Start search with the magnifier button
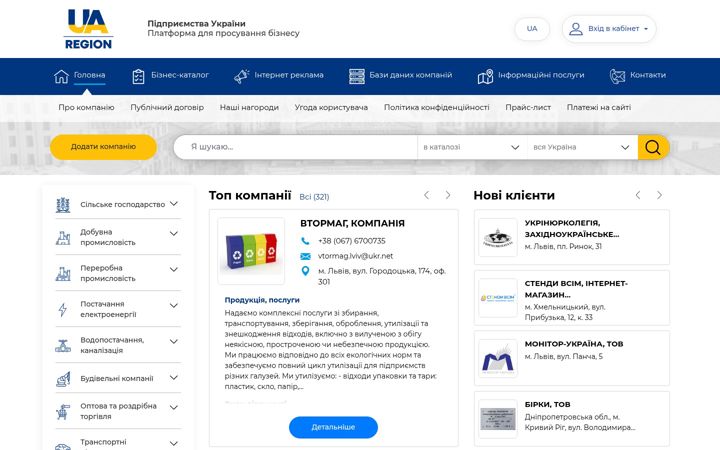The width and height of the screenshot is (720, 450). click(653, 147)
